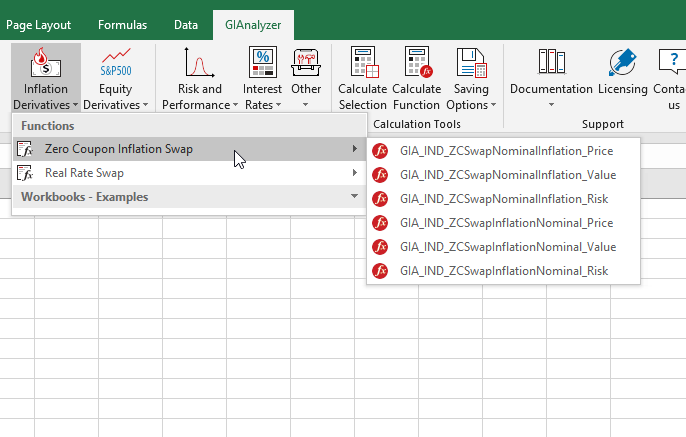Click the fx sheet icon beside Zero Coupon Inflation Swap
The width and height of the screenshot is (686, 437).
(25, 149)
